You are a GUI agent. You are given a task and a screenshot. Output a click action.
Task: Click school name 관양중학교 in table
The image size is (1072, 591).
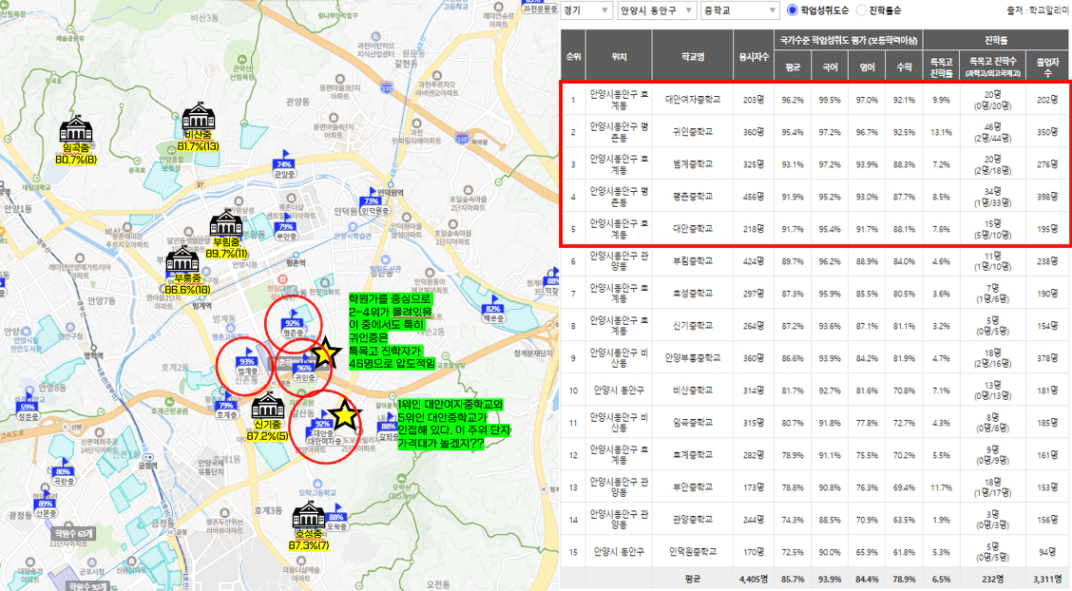pos(693,519)
